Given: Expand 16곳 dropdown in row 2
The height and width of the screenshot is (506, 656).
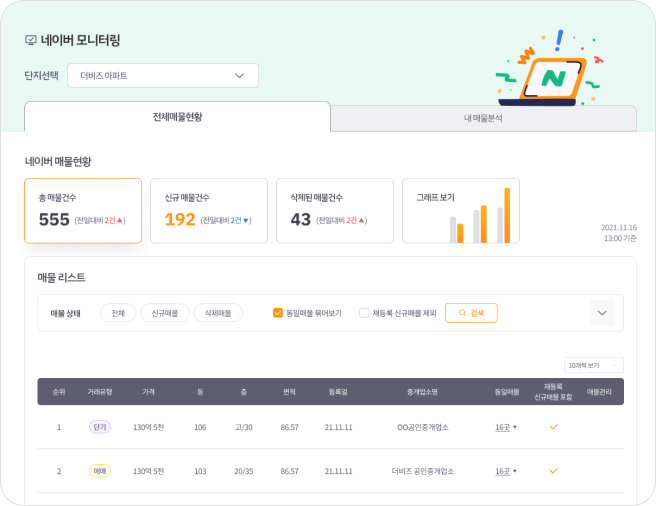Looking at the screenshot, I should (x=506, y=471).
